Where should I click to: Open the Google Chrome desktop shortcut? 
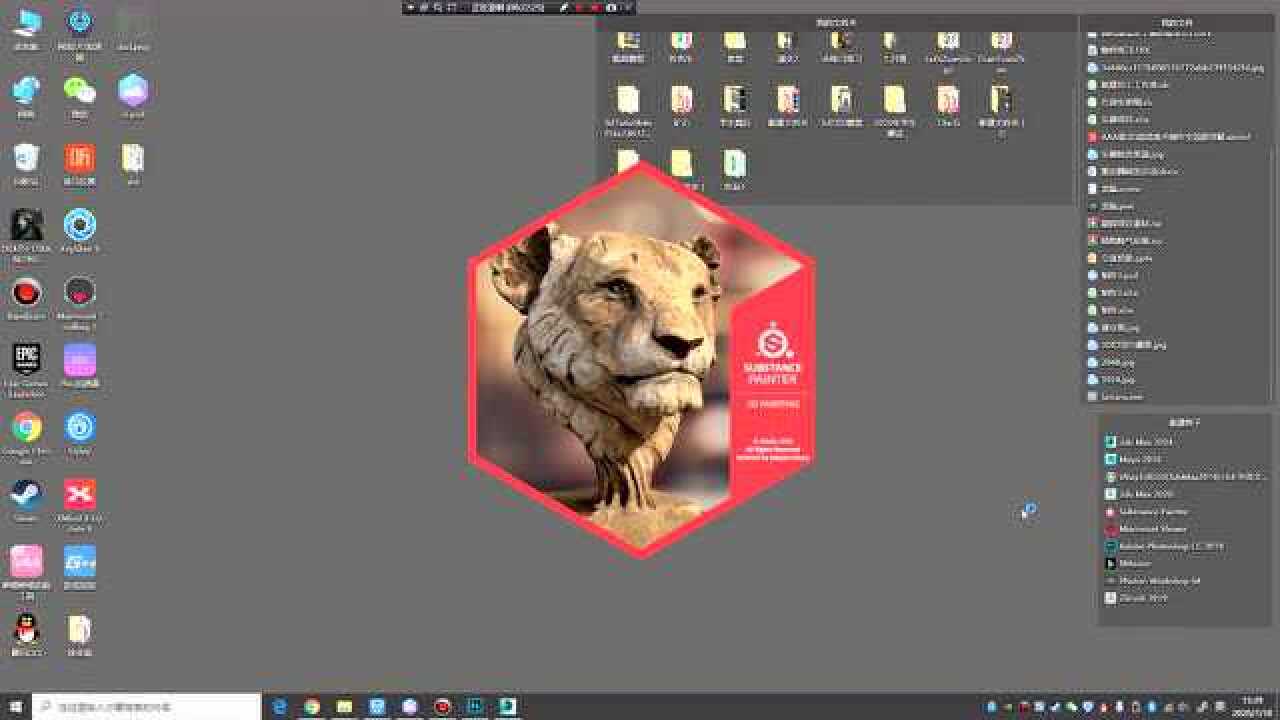(26, 436)
